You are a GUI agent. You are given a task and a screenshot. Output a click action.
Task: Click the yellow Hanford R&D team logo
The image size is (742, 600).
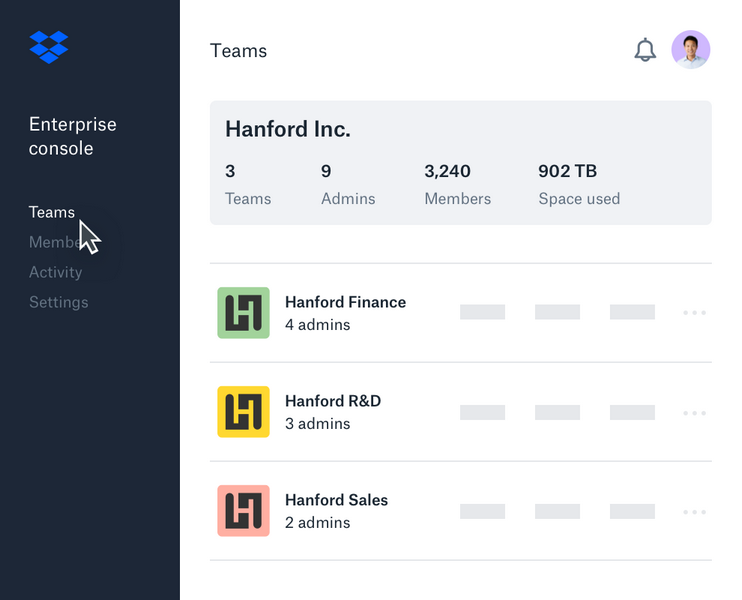[243, 412]
